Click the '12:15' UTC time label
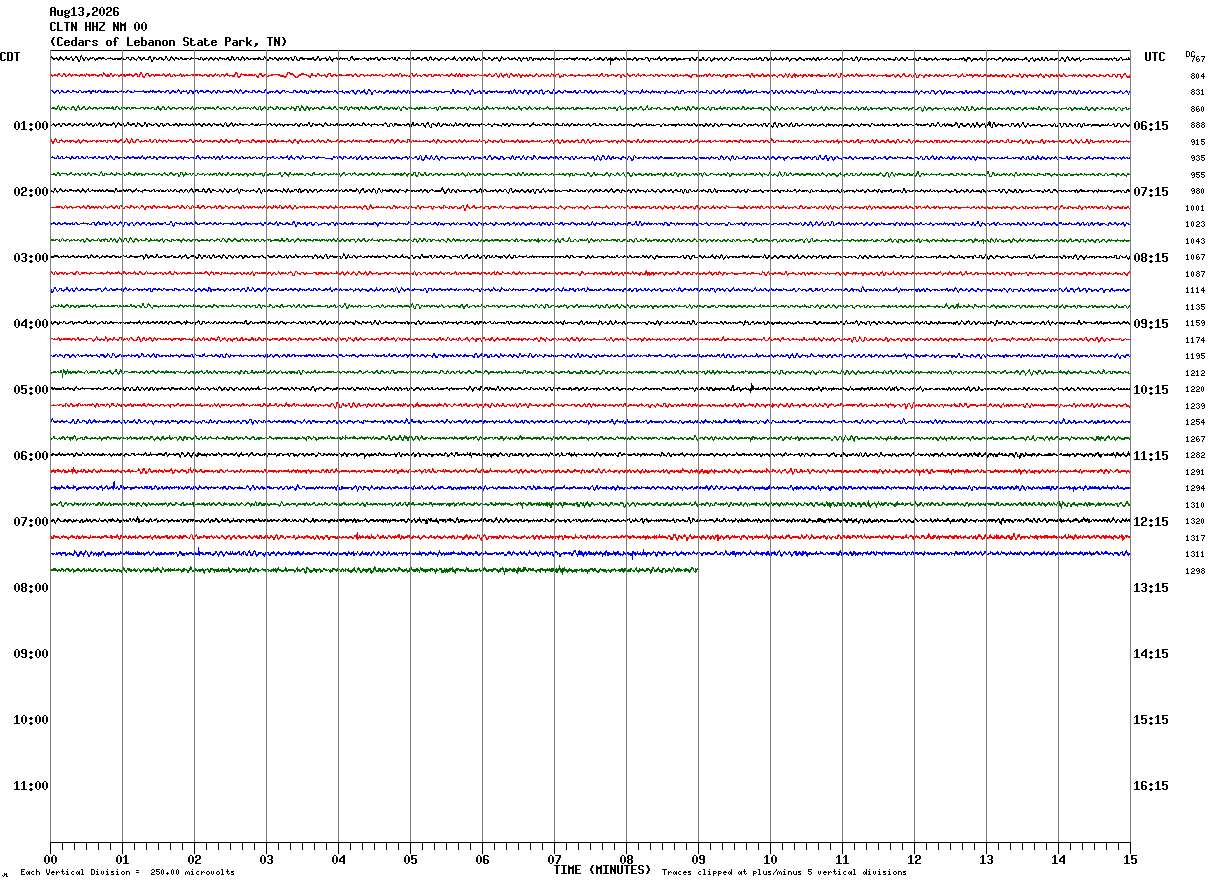Image resolution: width=1210 pixels, height=886 pixels. 1151,522
